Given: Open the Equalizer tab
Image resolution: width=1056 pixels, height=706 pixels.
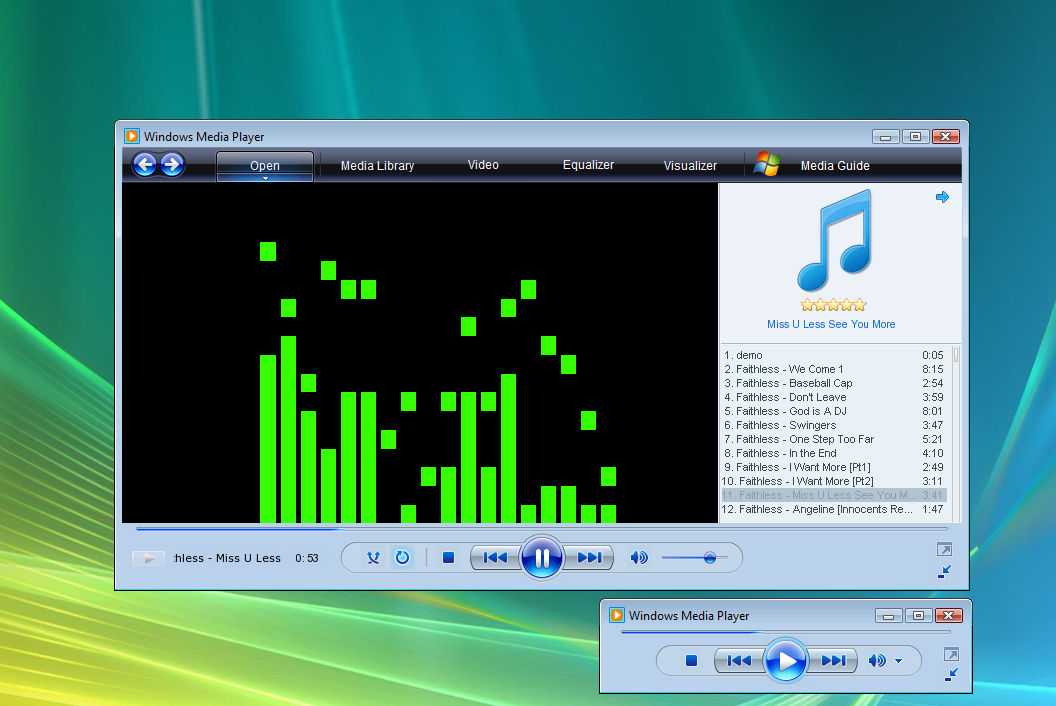Looking at the screenshot, I should point(588,165).
